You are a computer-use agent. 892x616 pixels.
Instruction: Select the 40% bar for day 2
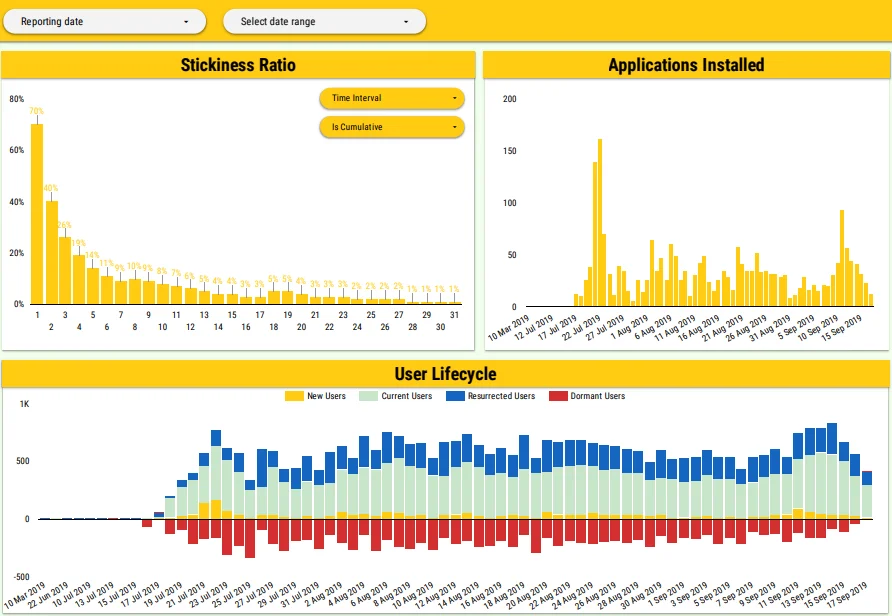(51, 253)
